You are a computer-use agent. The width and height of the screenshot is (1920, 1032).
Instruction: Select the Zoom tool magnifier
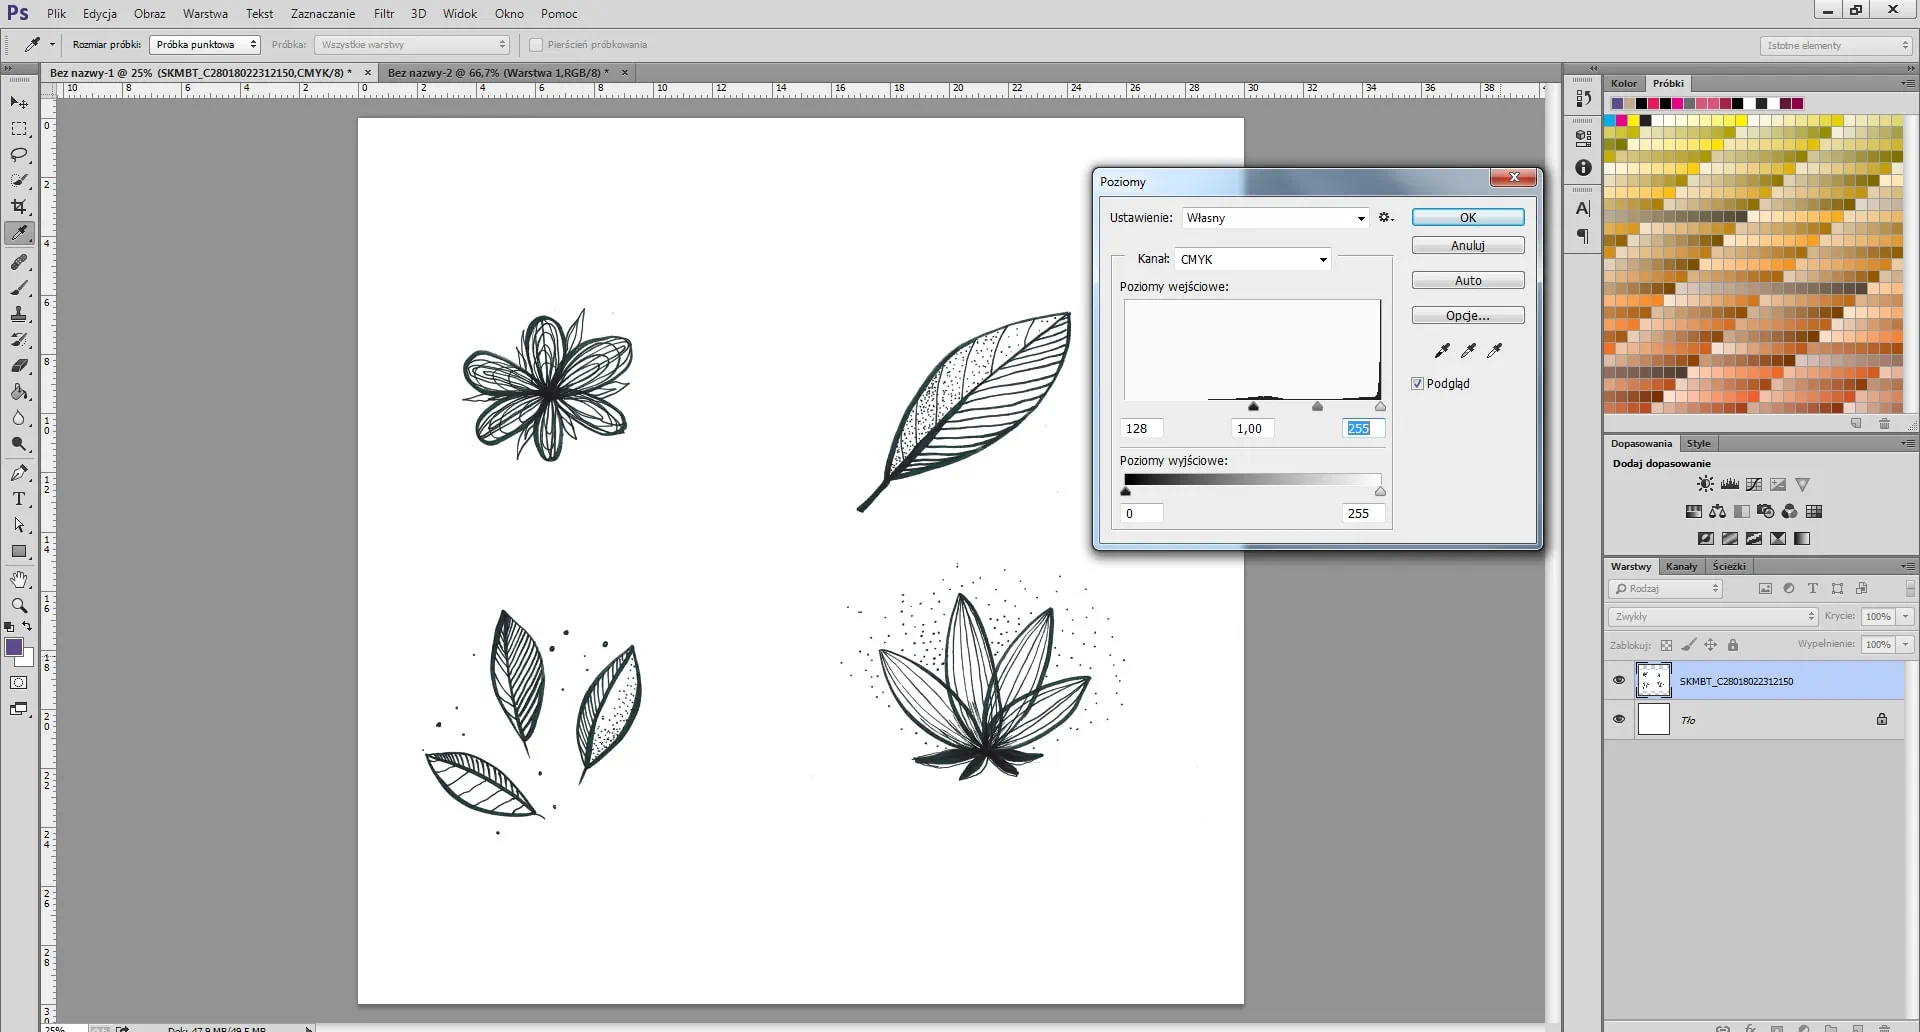coord(19,605)
